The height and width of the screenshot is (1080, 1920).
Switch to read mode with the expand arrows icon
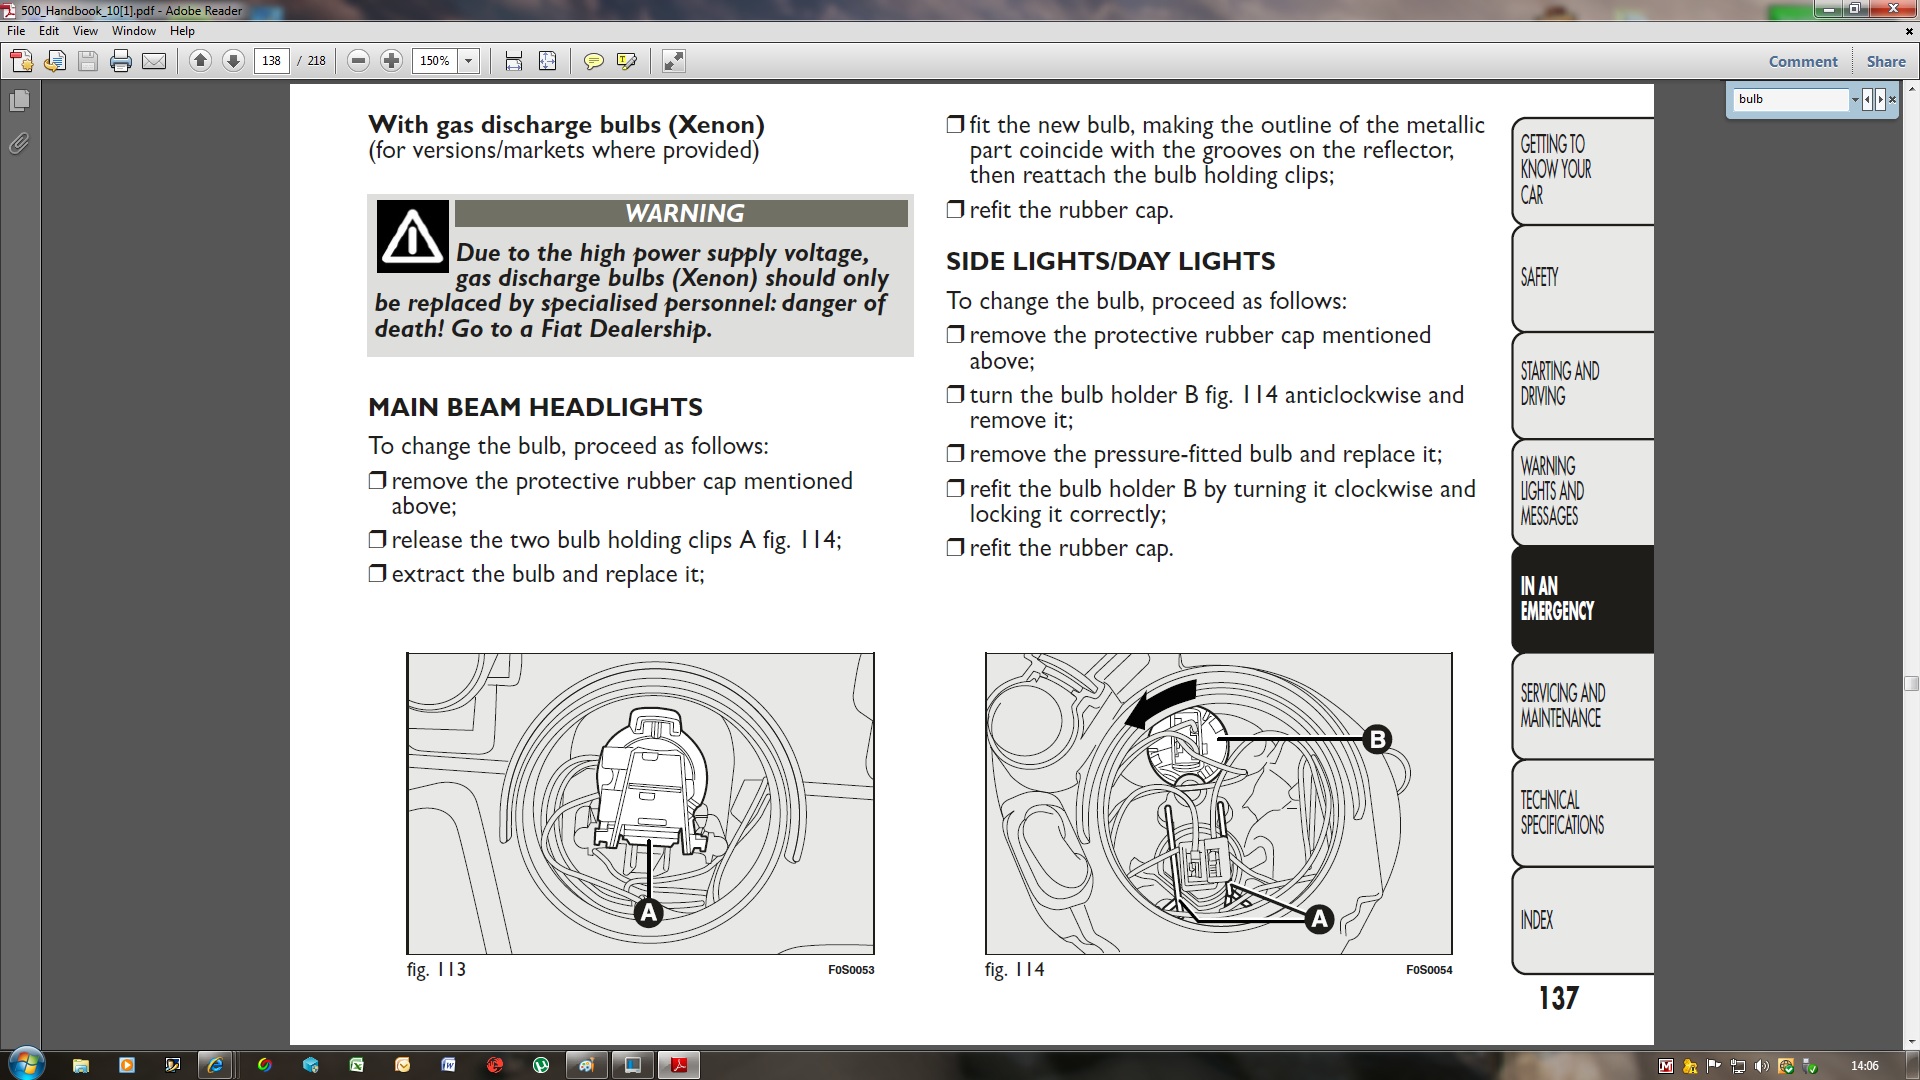[674, 61]
